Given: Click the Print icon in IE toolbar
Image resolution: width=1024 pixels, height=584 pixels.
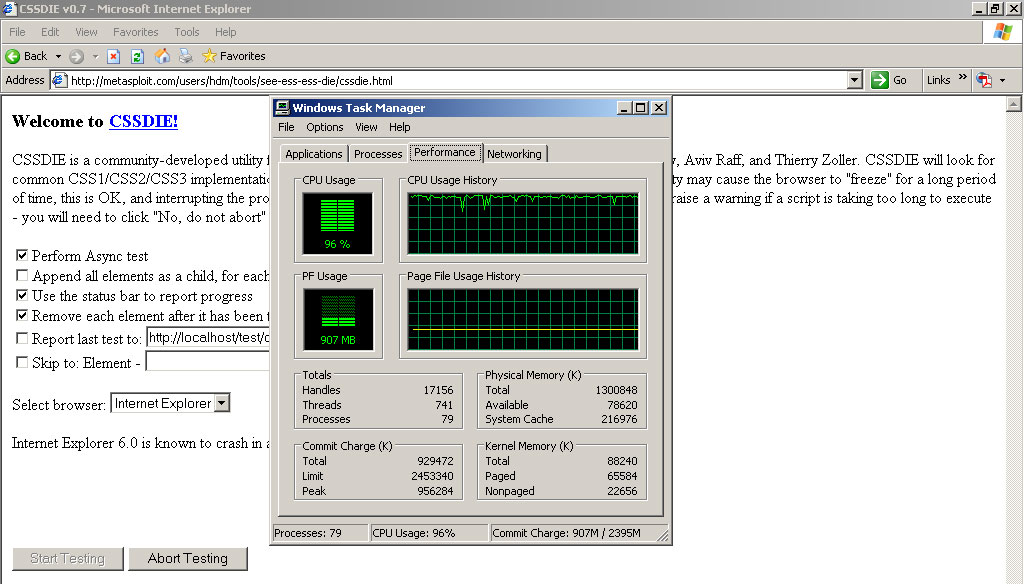Looking at the screenshot, I should pyautogui.click(x=186, y=56).
